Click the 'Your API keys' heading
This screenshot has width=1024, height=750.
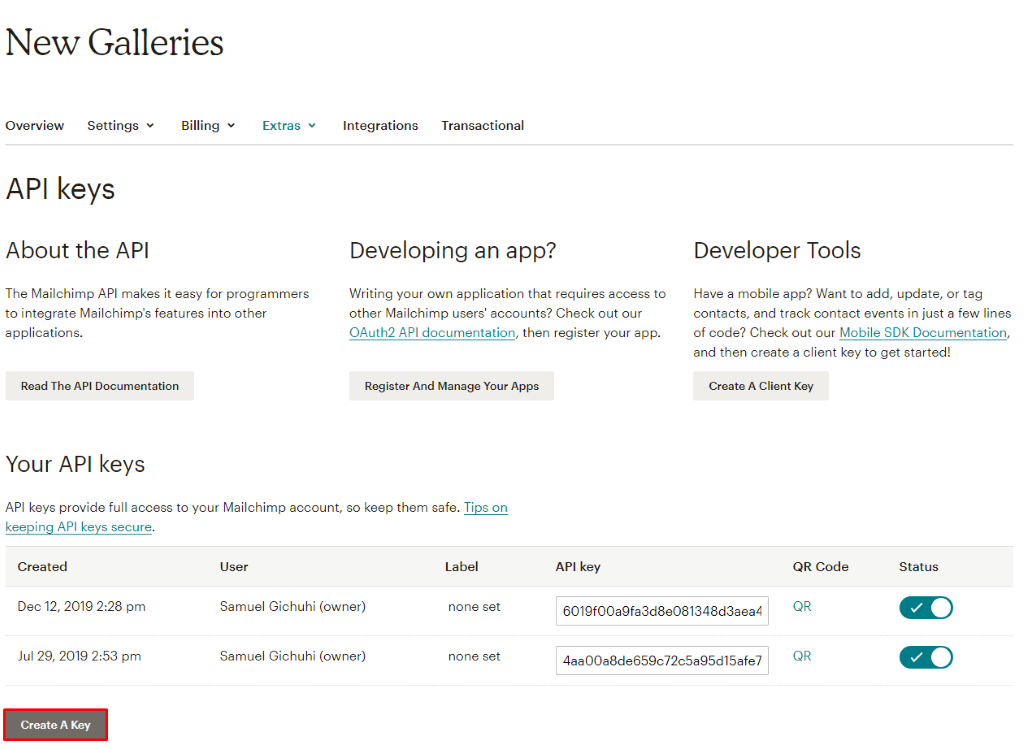point(75,465)
